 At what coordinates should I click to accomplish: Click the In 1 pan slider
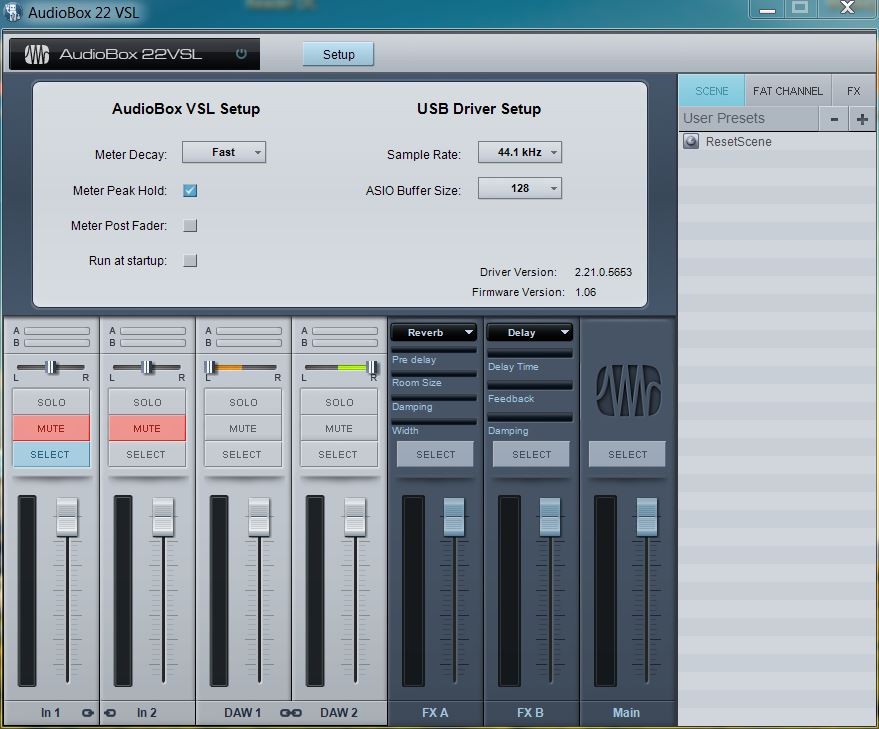[x=51, y=367]
